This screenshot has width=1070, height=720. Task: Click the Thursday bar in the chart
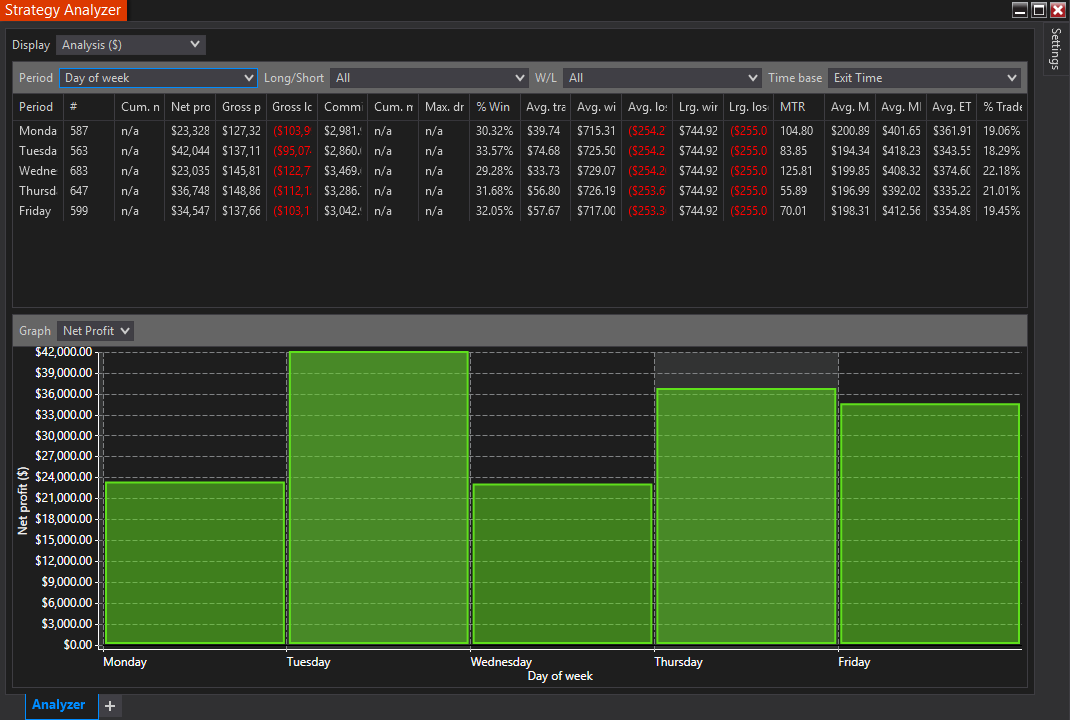(x=746, y=516)
